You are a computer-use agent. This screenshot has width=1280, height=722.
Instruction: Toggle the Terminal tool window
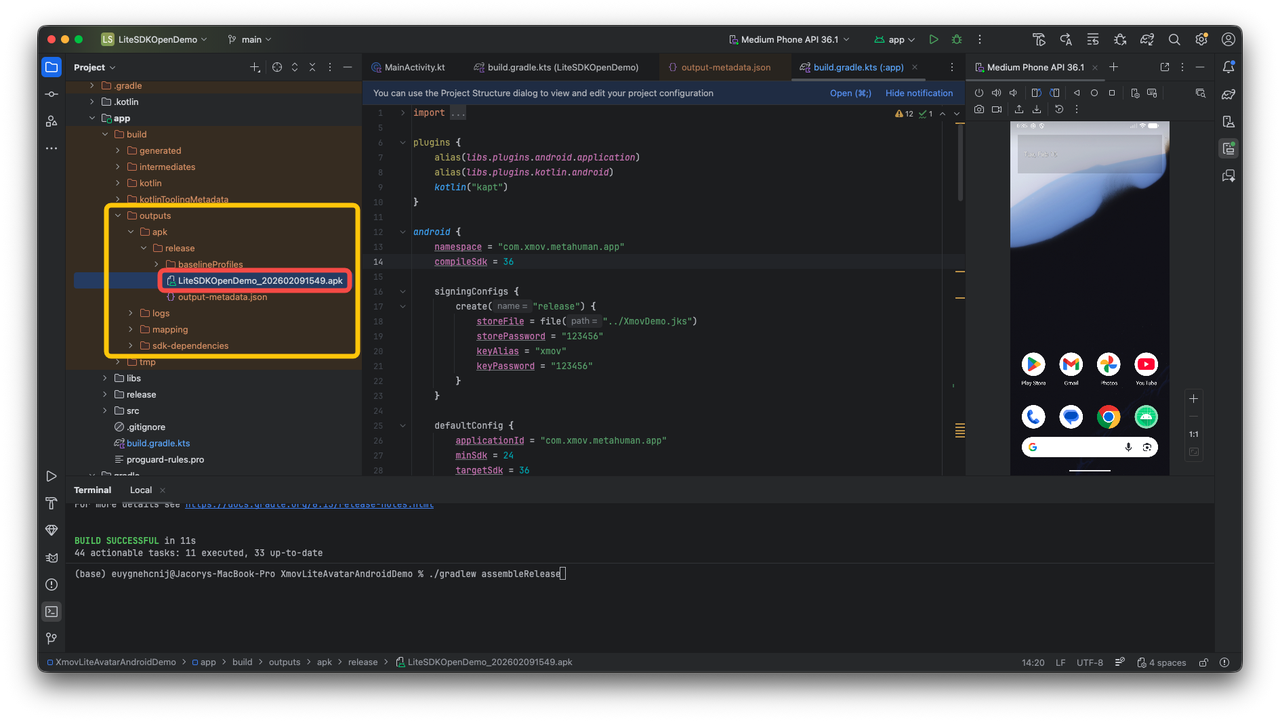coord(51,611)
